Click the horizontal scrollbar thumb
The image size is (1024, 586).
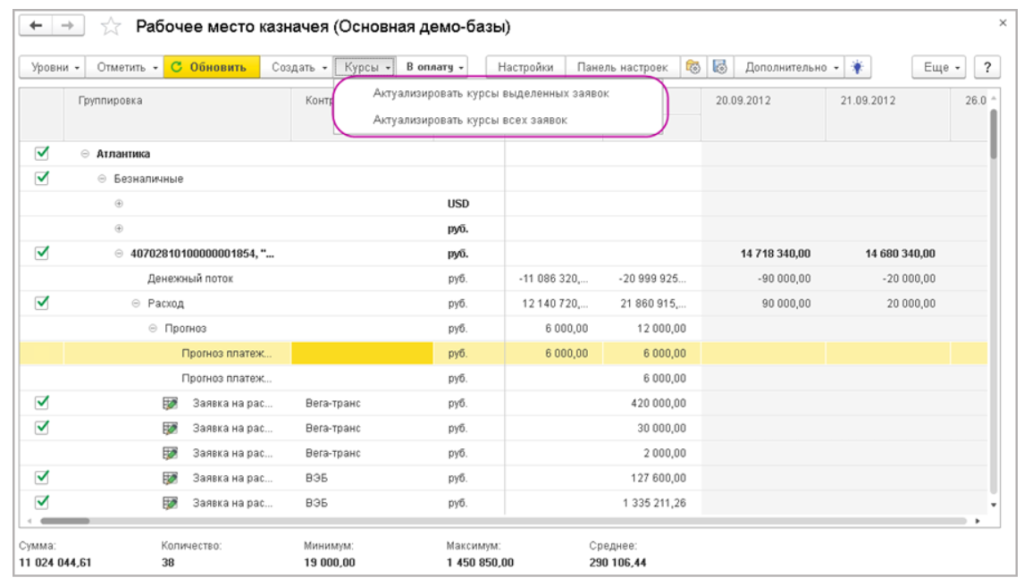click(65, 521)
